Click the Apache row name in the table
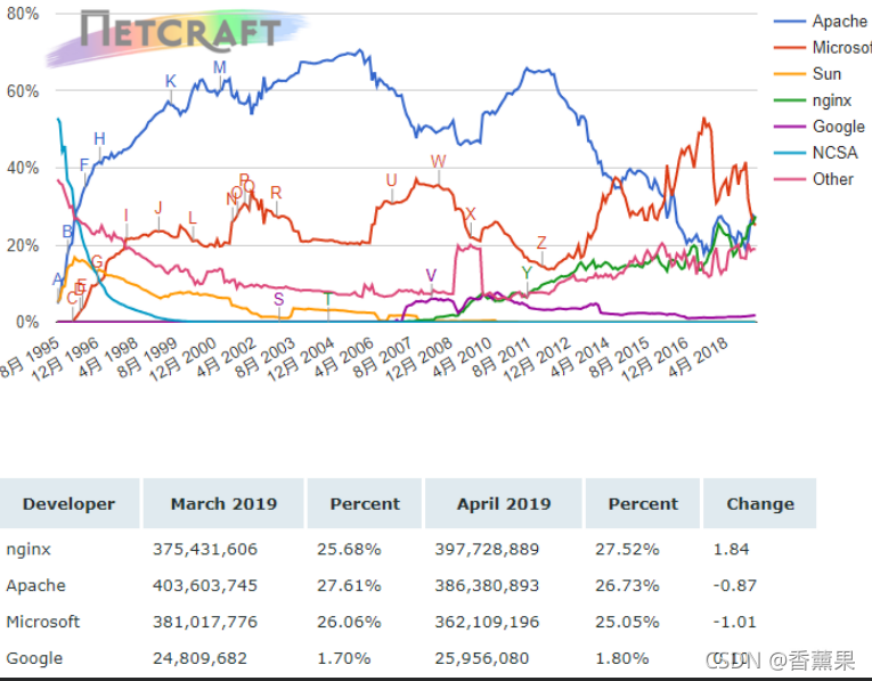The image size is (873, 681). [36, 585]
